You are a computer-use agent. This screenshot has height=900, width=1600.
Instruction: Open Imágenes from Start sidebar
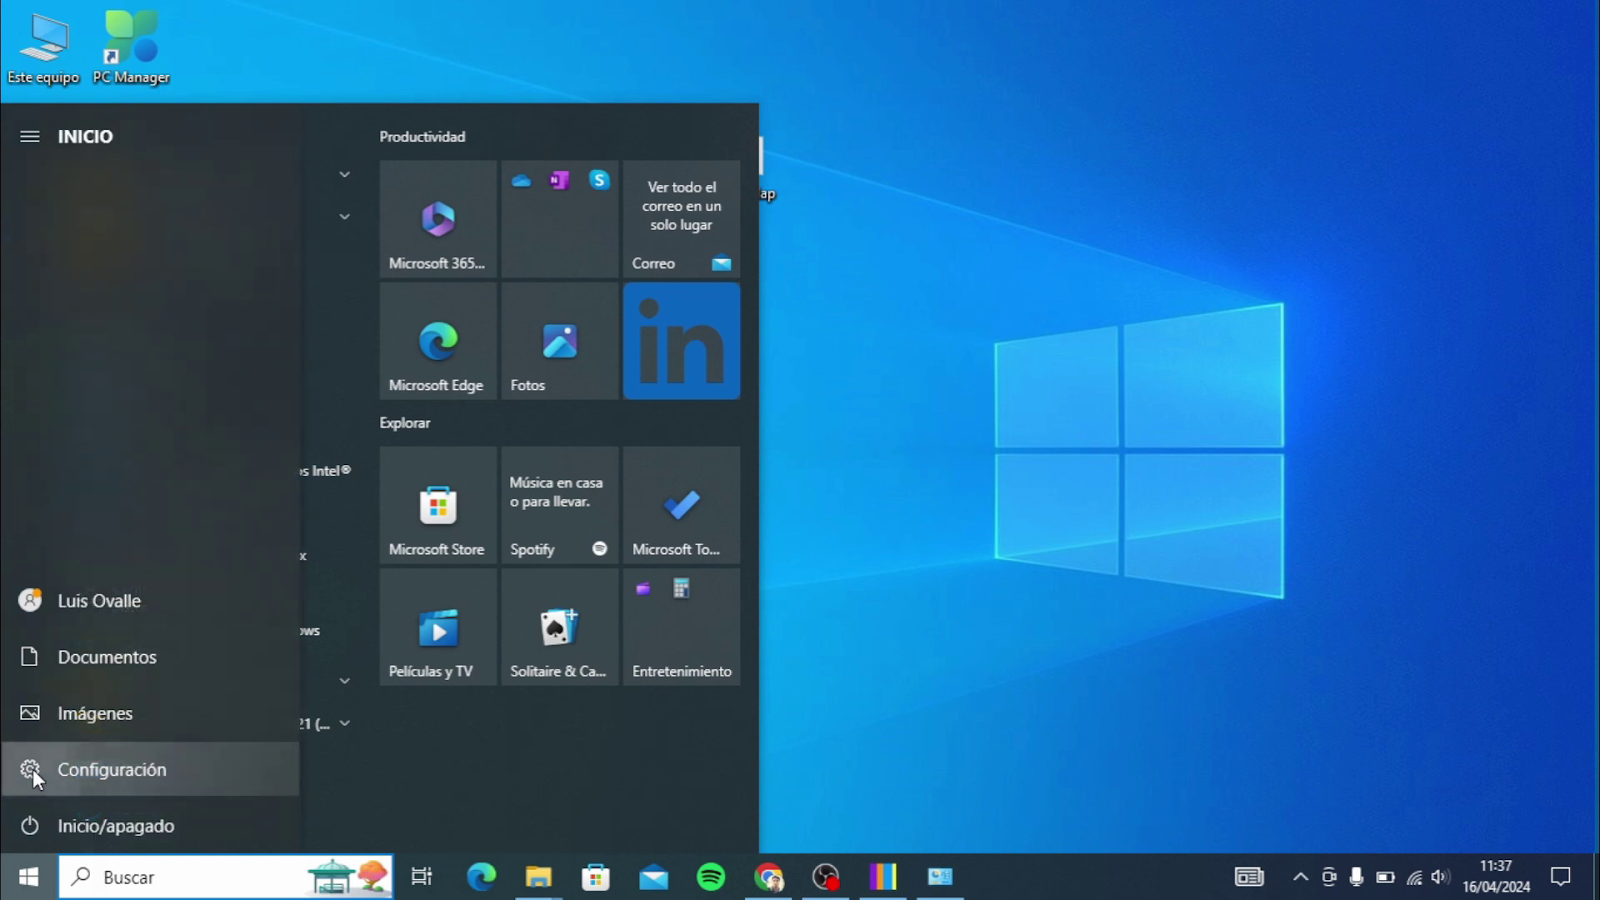pos(150,713)
